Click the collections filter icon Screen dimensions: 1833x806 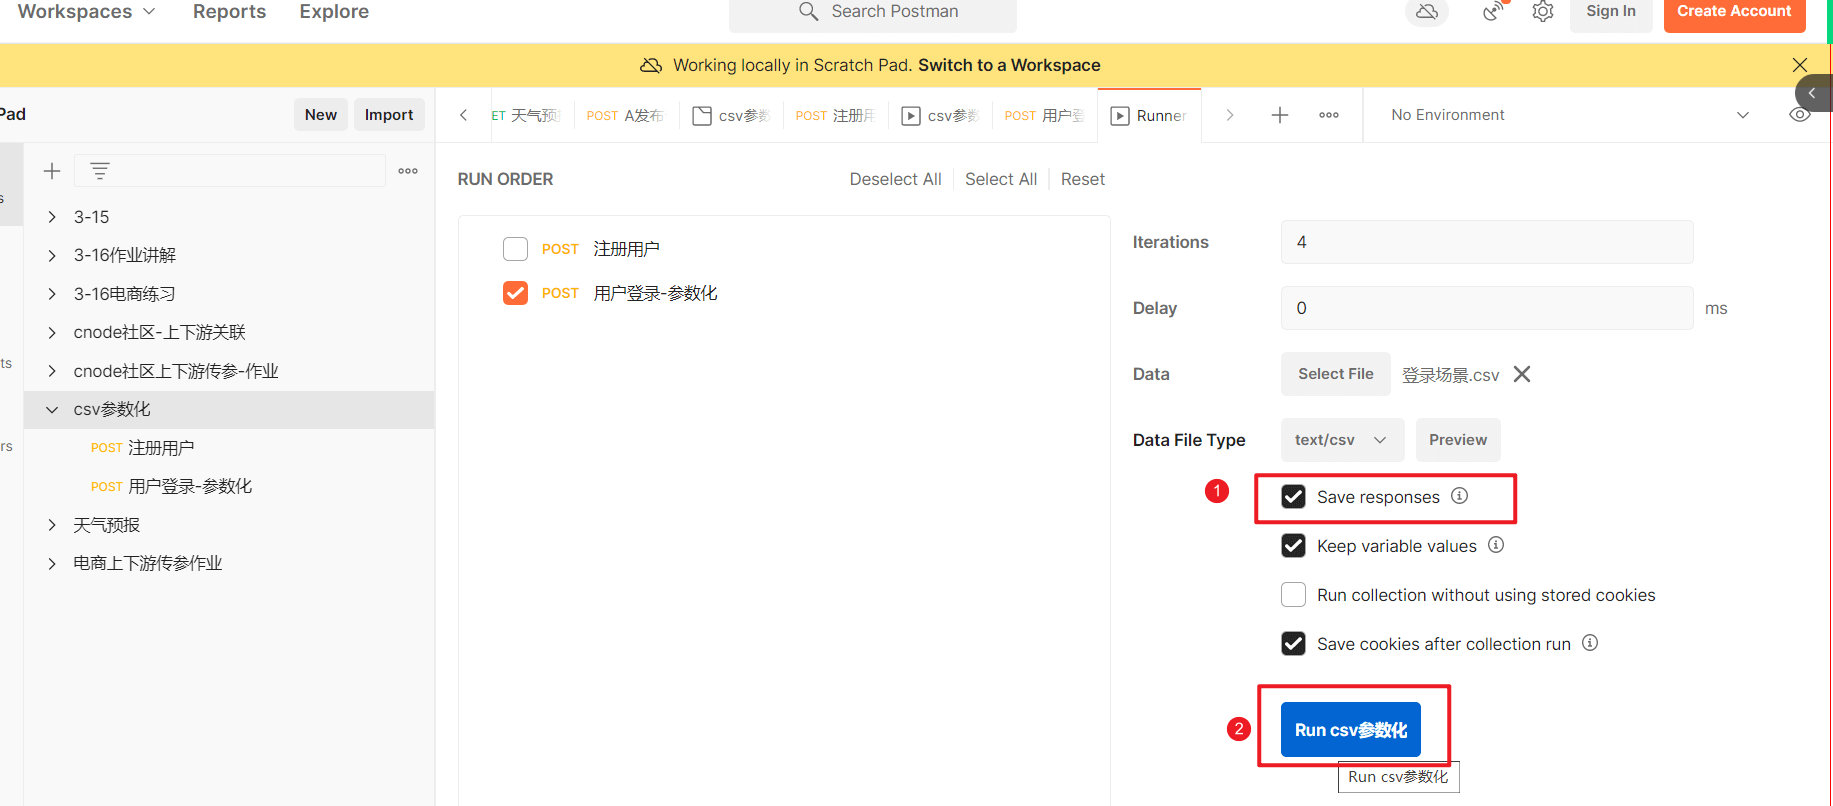pos(100,171)
